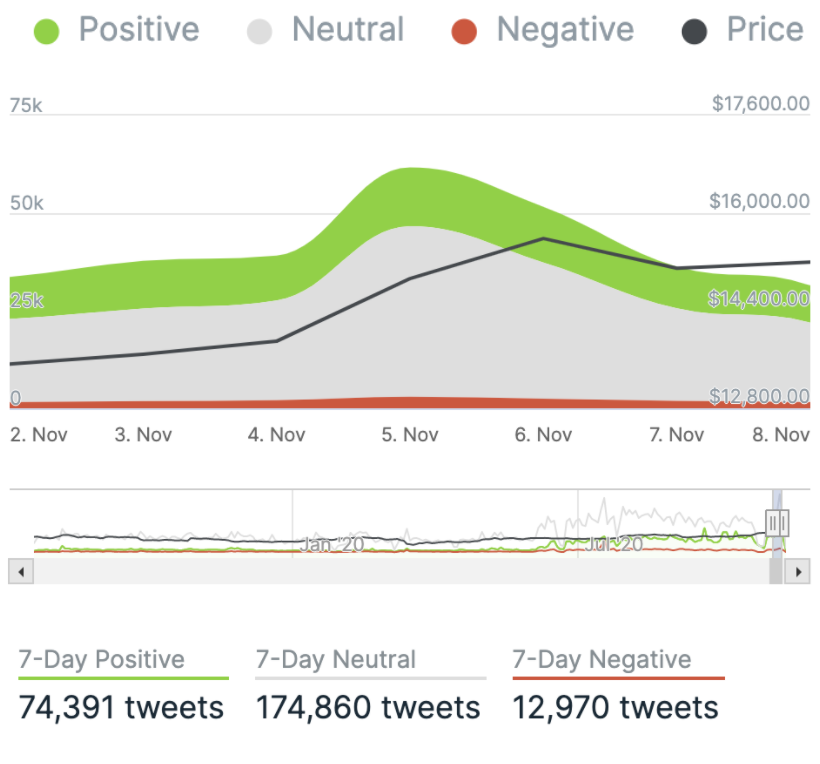
Task: Click the red Negative legend dot
Action: click(464, 31)
